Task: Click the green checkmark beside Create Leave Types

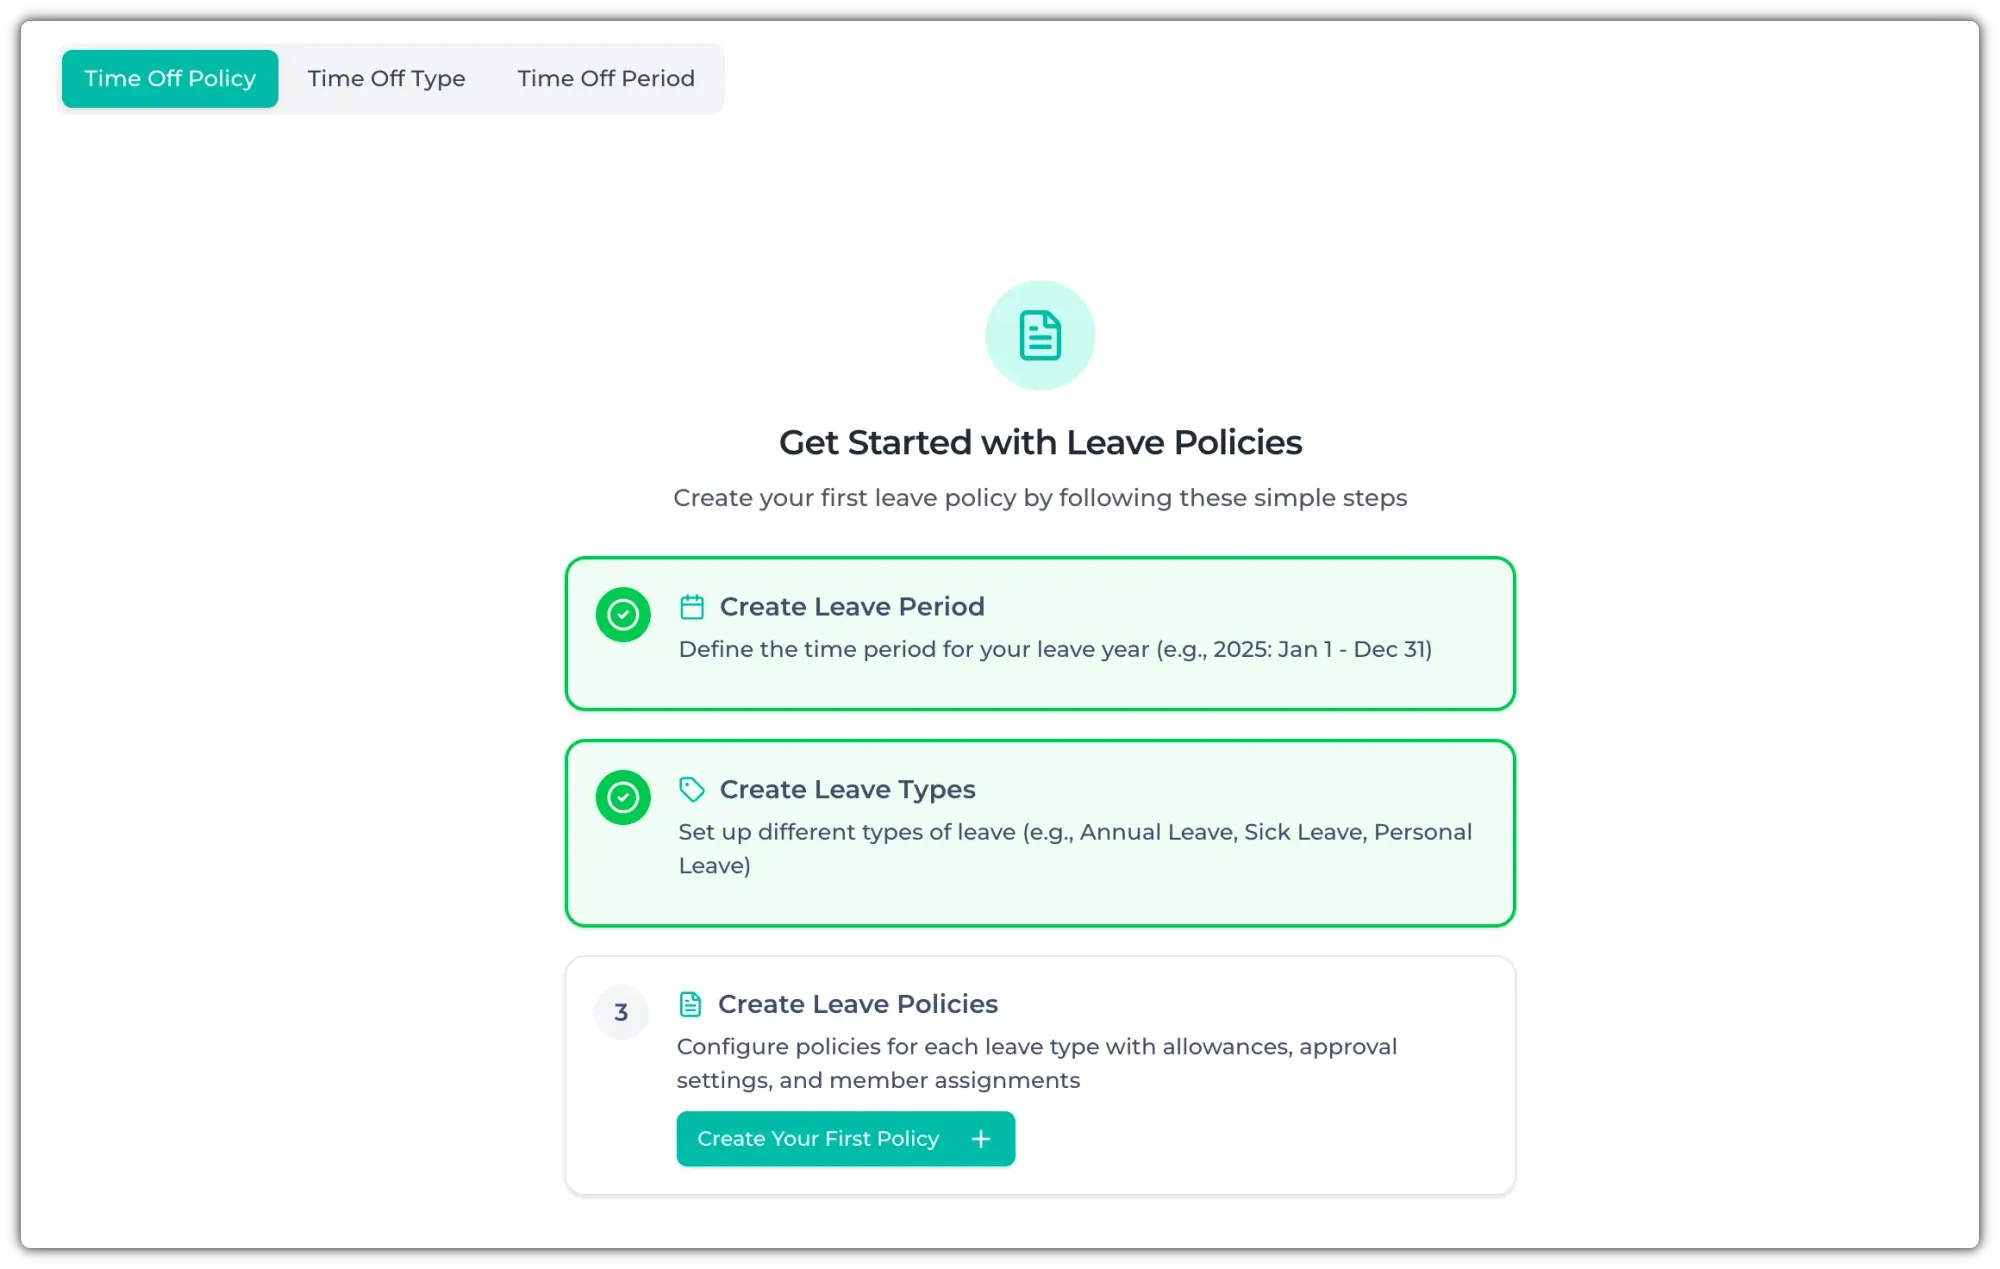Action: coord(623,797)
